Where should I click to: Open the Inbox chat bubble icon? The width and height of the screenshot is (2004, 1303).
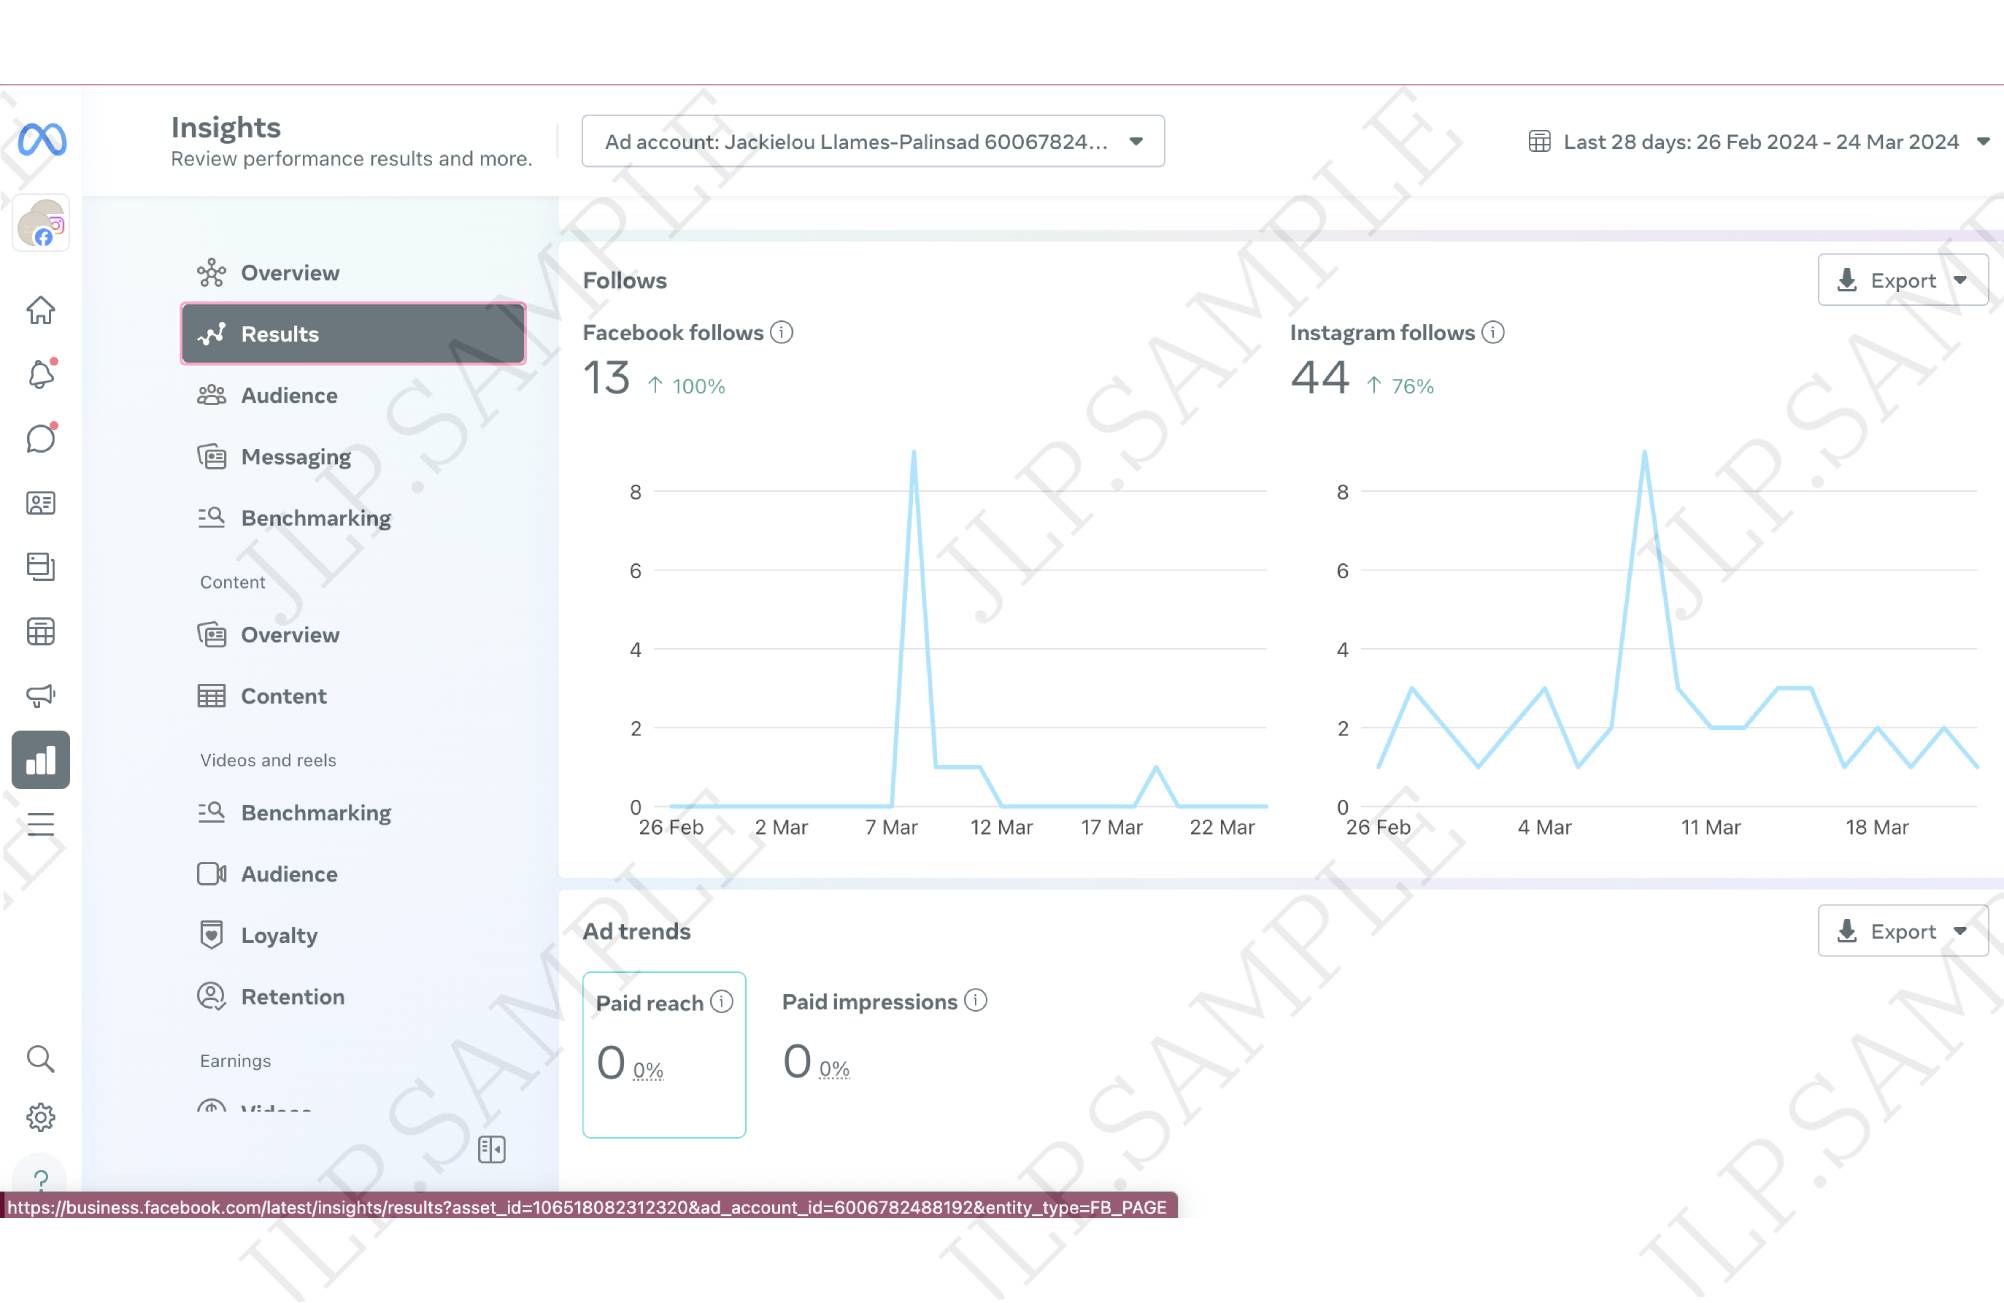click(x=40, y=438)
